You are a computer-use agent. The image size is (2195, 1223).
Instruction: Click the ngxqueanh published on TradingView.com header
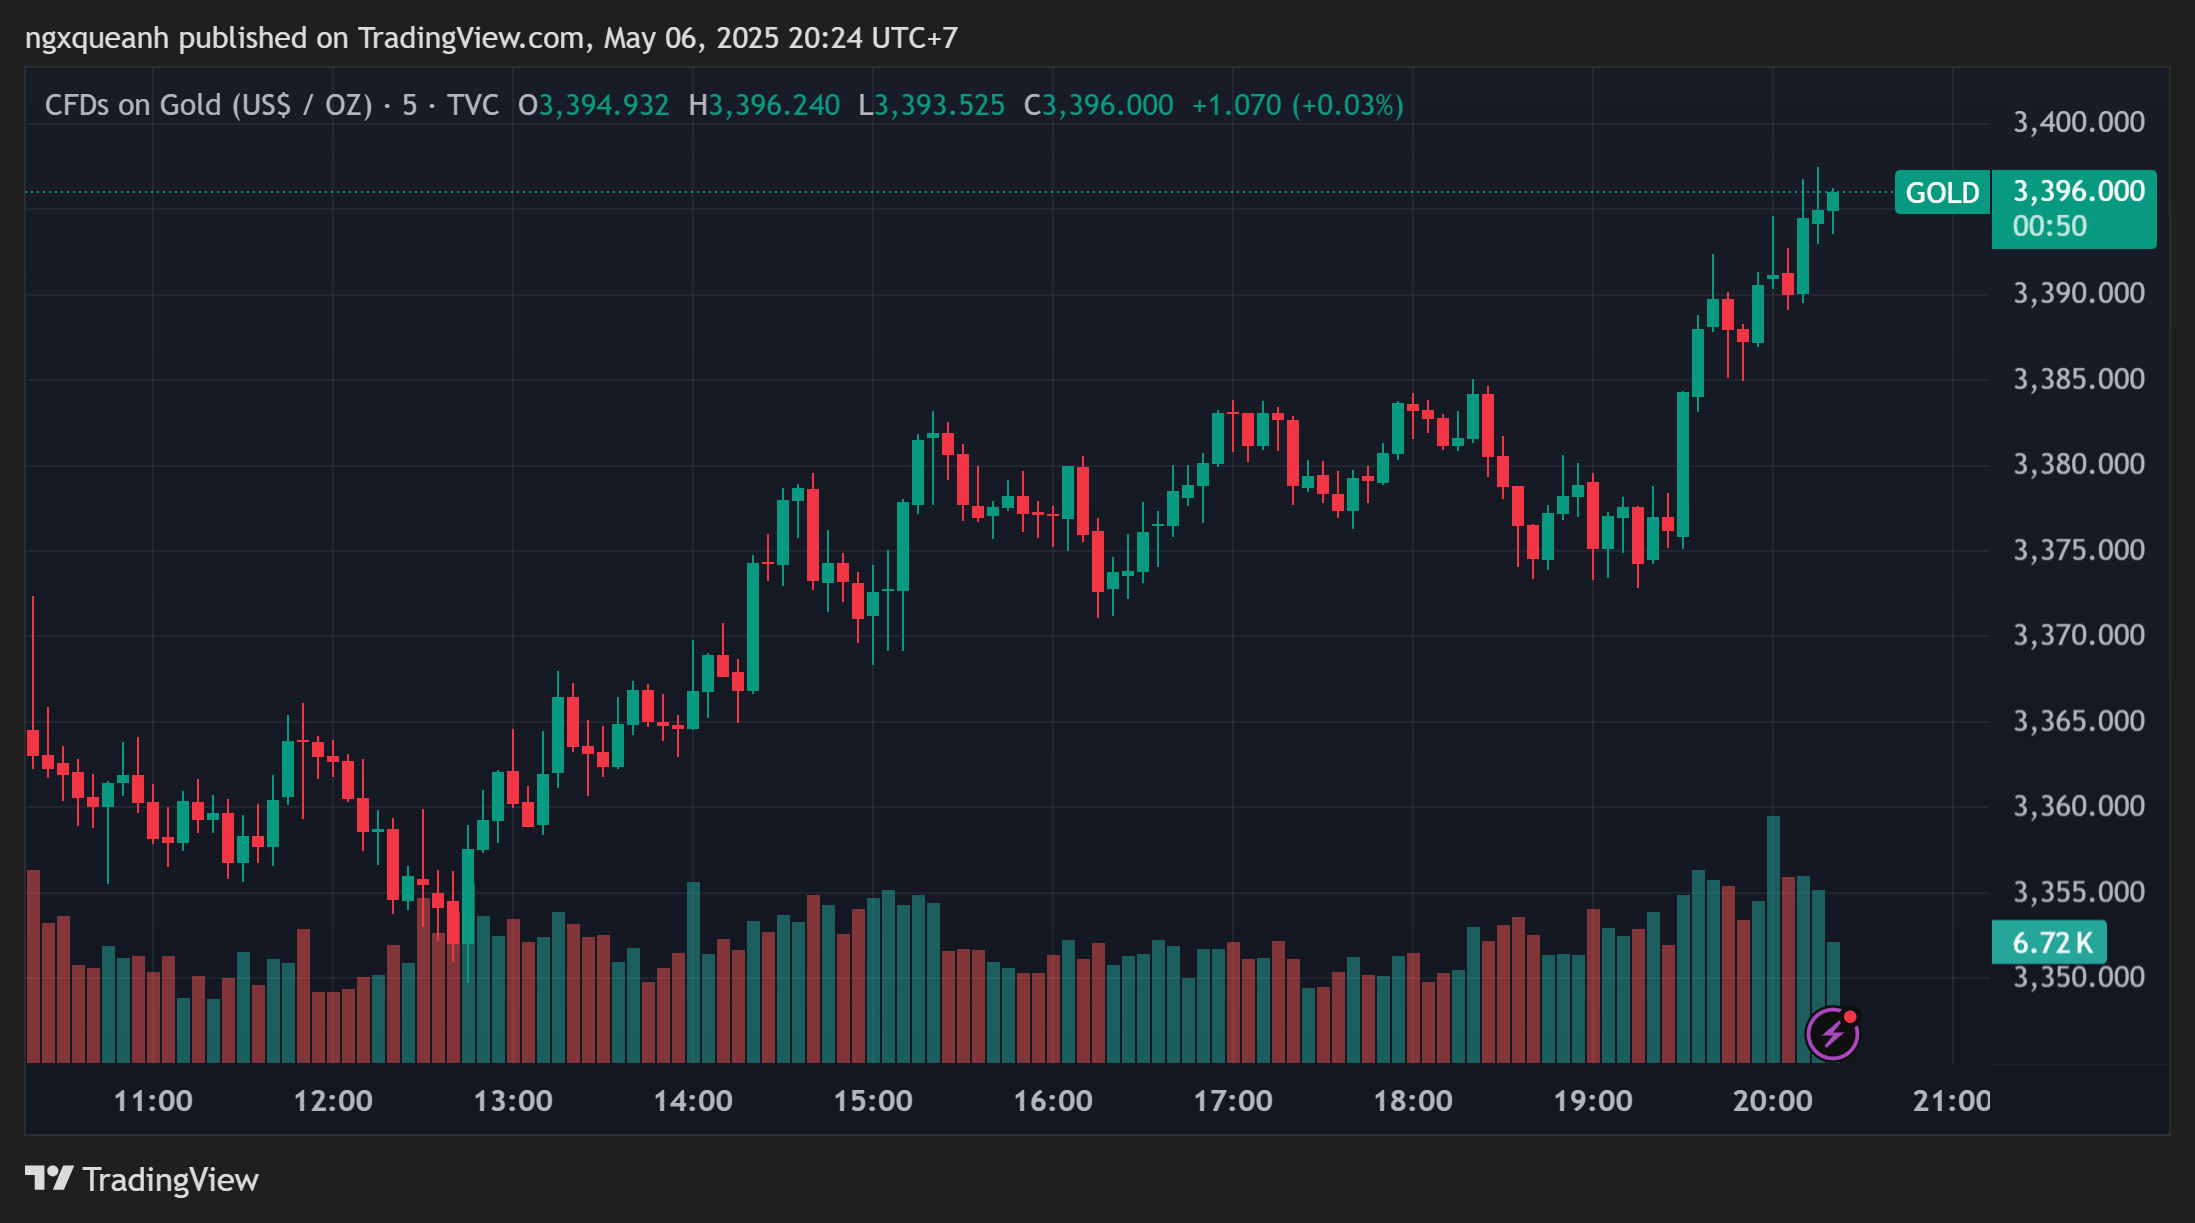(x=491, y=38)
